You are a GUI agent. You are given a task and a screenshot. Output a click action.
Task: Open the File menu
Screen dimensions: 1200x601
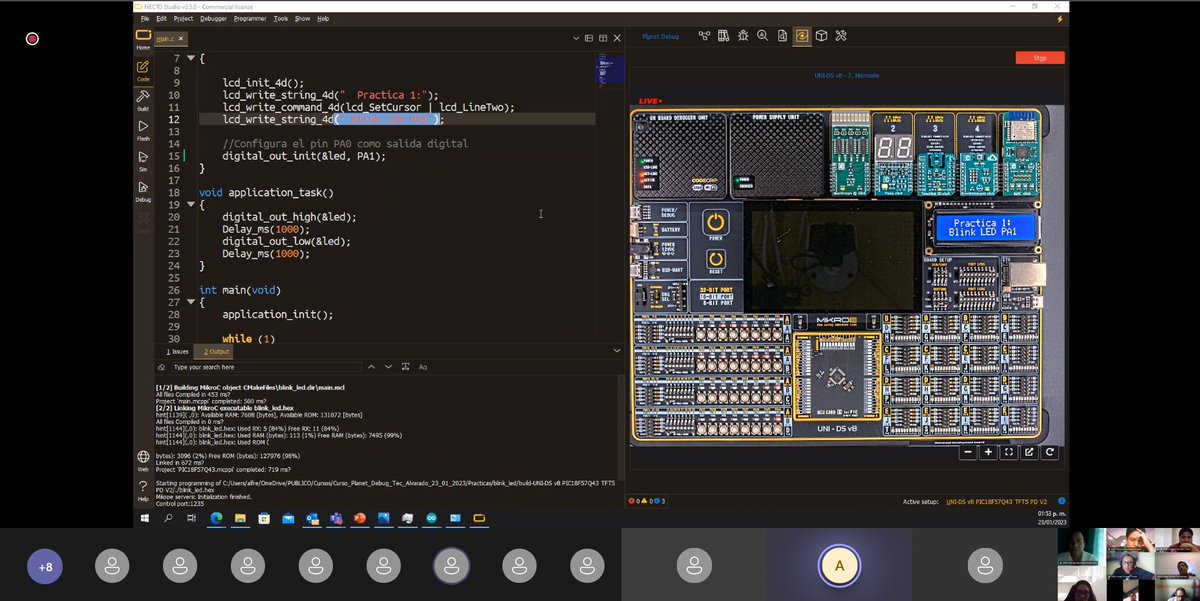pos(146,18)
